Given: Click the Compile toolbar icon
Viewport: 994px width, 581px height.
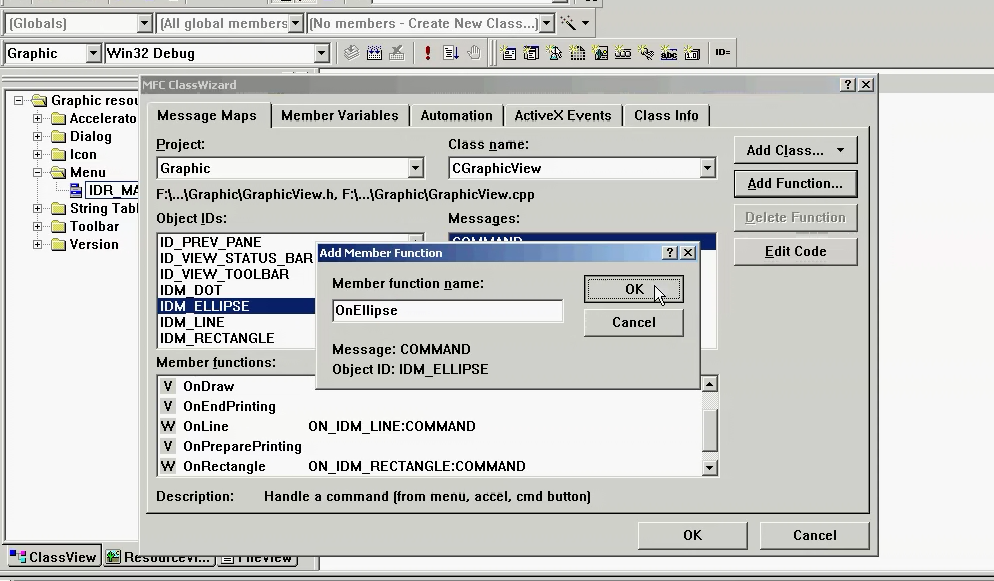Looking at the screenshot, I should pyautogui.click(x=351, y=53).
